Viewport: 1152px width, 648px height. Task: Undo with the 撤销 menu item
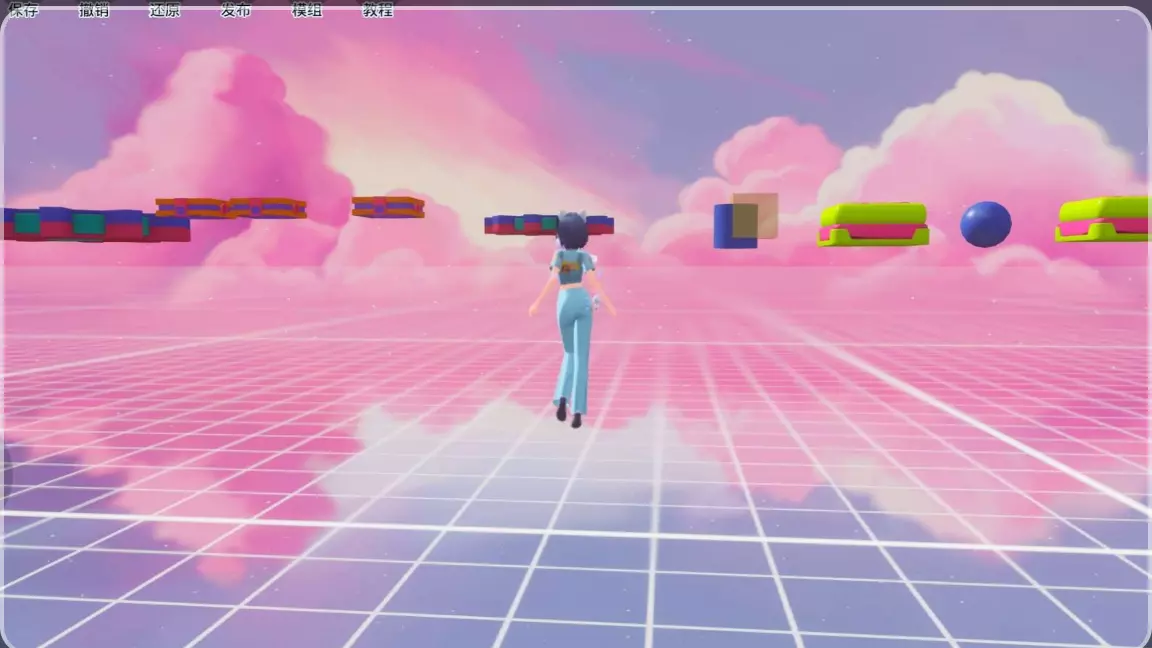[x=94, y=10]
